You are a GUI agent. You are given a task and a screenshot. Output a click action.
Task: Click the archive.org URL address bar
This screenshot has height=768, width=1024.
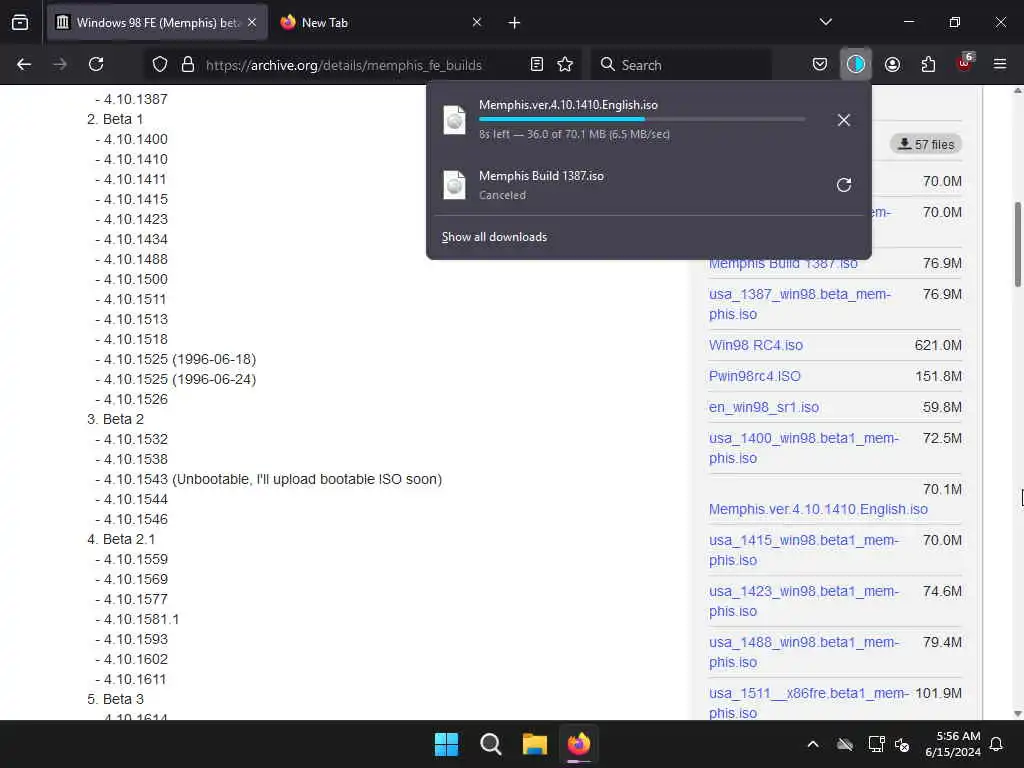pyautogui.click(x=344, y=65)
